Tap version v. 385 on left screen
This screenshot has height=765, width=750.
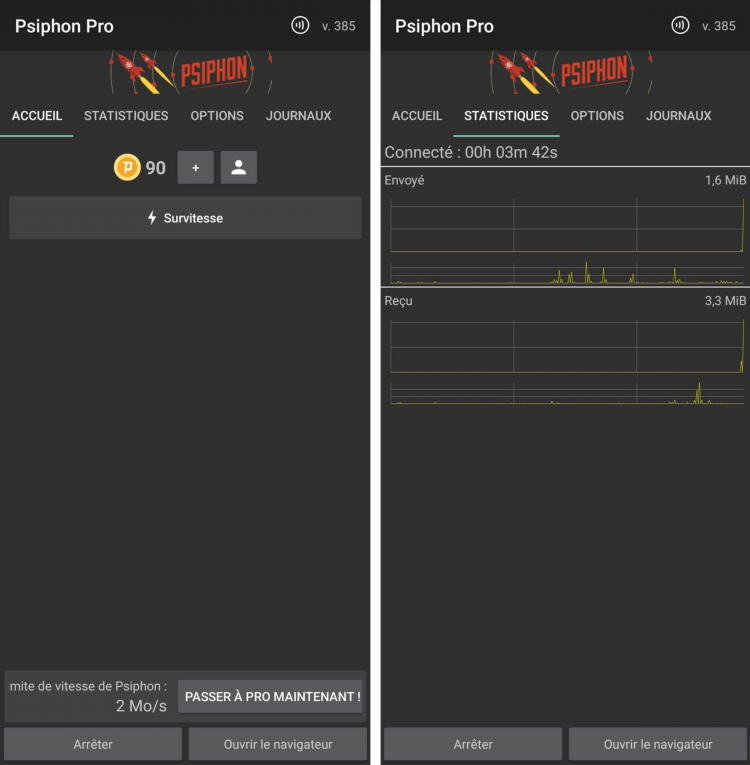[339, 26]
